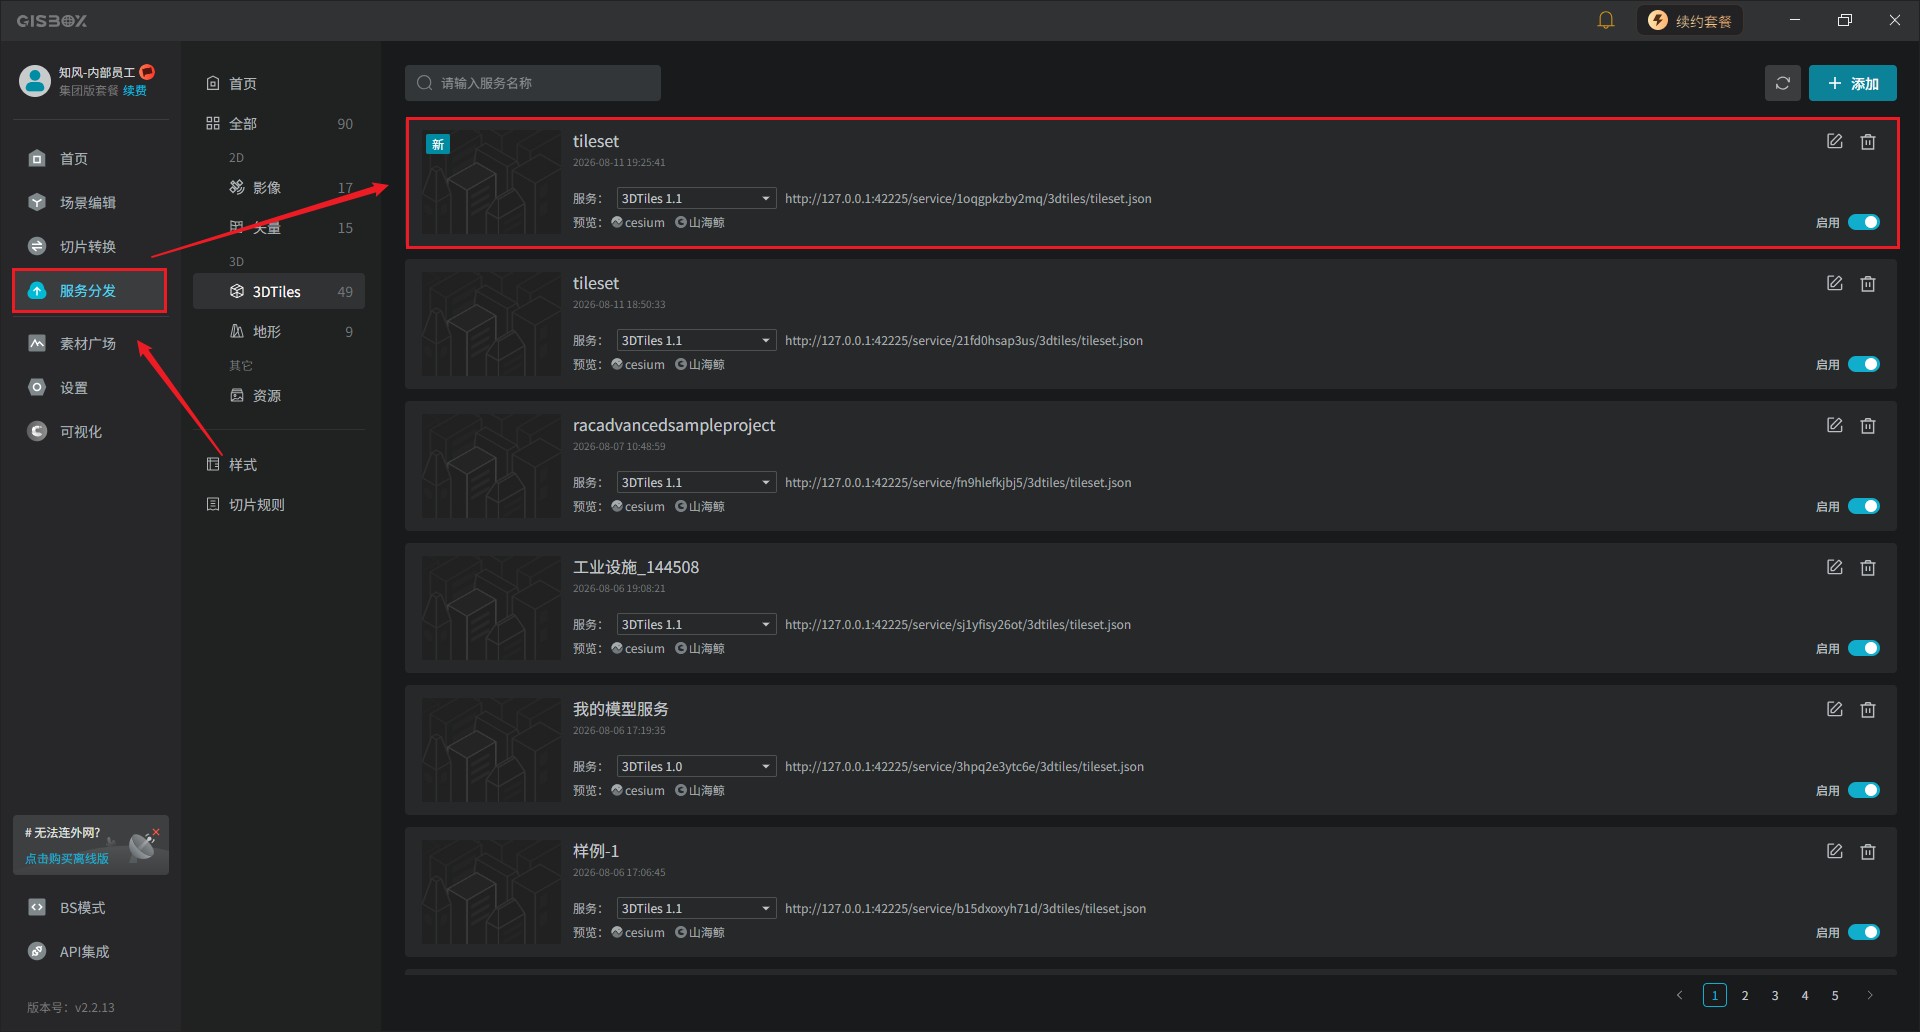1920x1032 pixels.
Task: Delete the racadvancedsampleproject service
Action: coord(1868,425)
